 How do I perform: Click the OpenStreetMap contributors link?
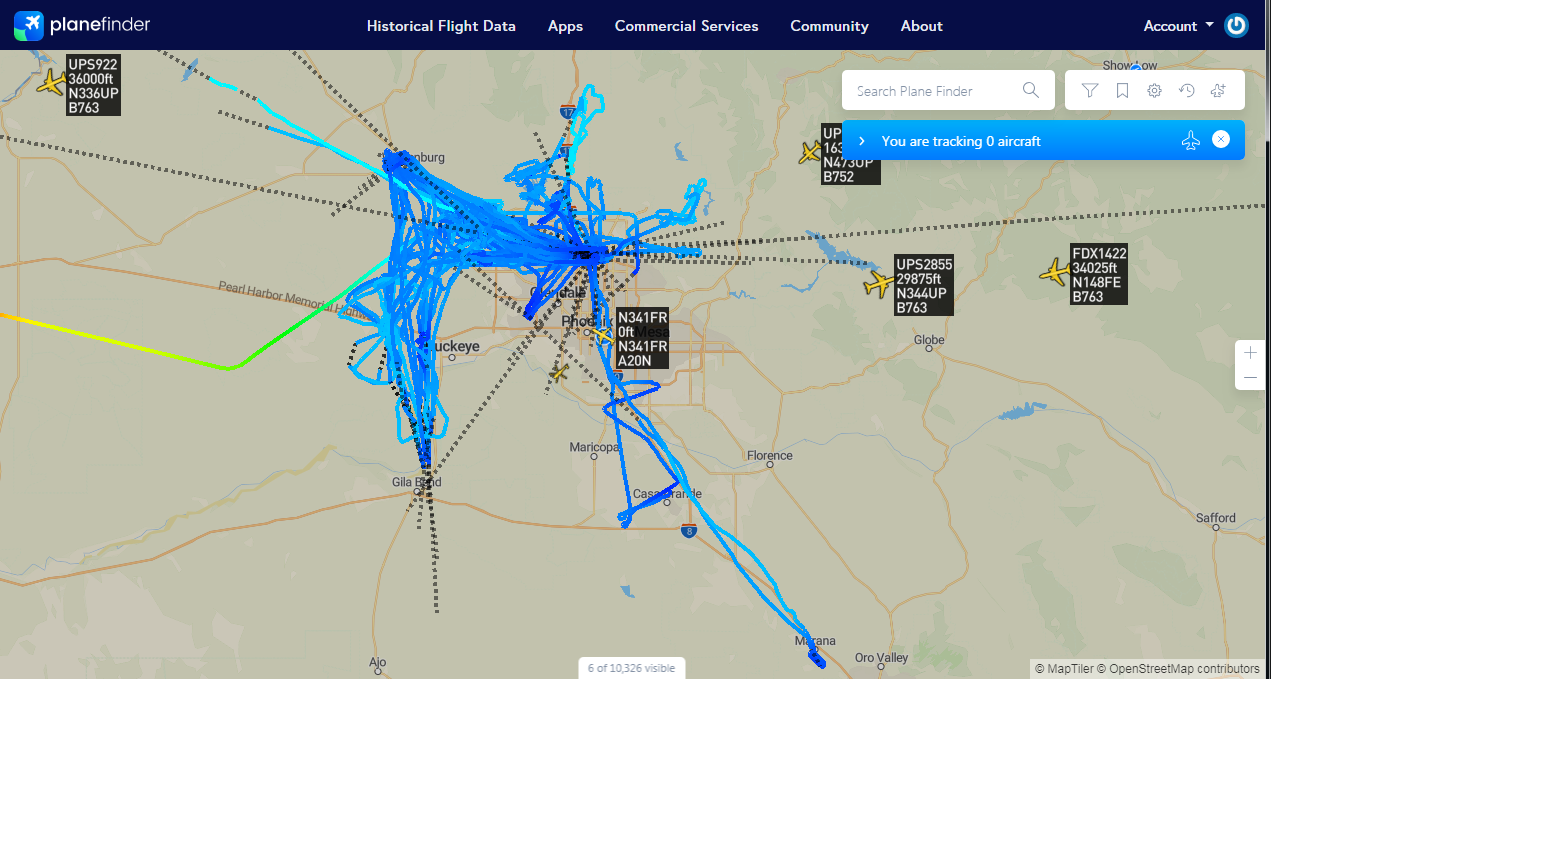coord(1178,669)
